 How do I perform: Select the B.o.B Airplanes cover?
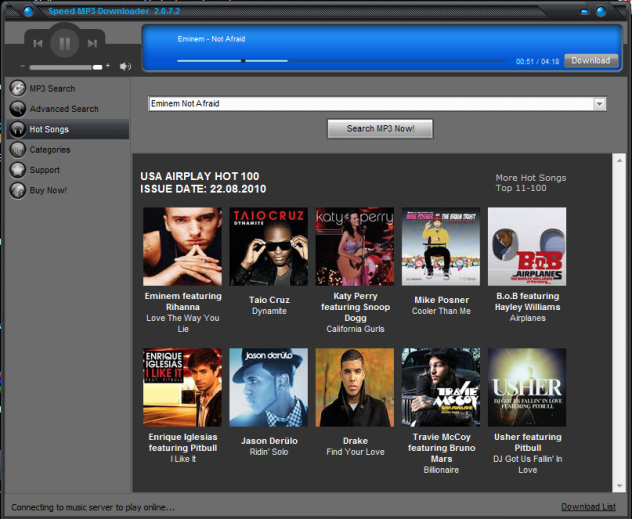click(527, 247)
